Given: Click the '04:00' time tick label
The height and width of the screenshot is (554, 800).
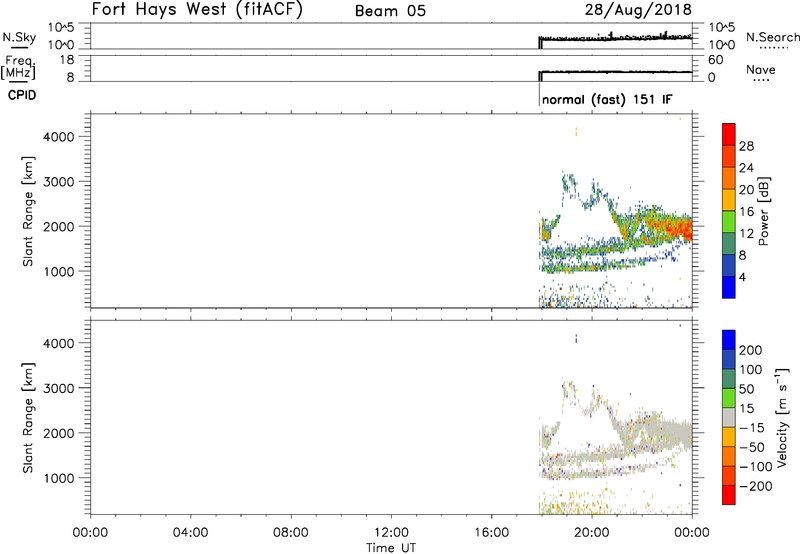Looking at the screenshot, I should (x=190, y=533).
